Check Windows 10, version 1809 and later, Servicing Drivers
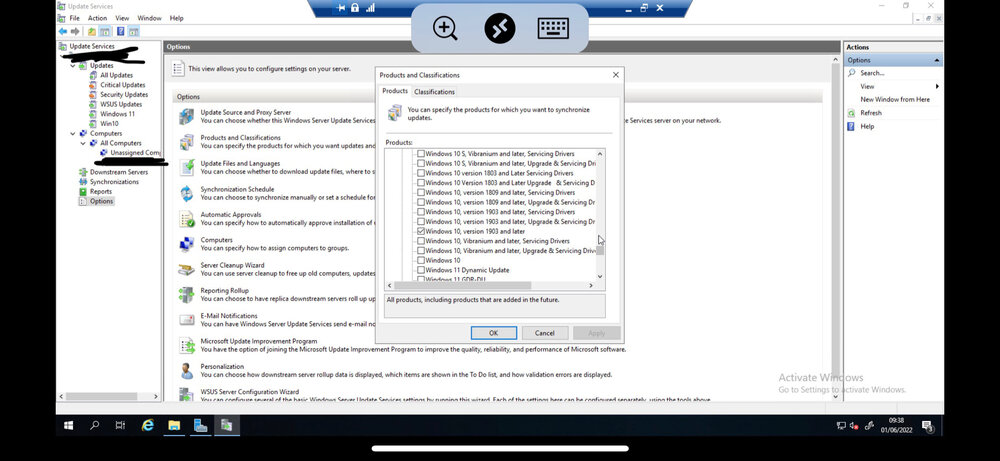This screenshot has height=461, width=1000. click(421, 193)
